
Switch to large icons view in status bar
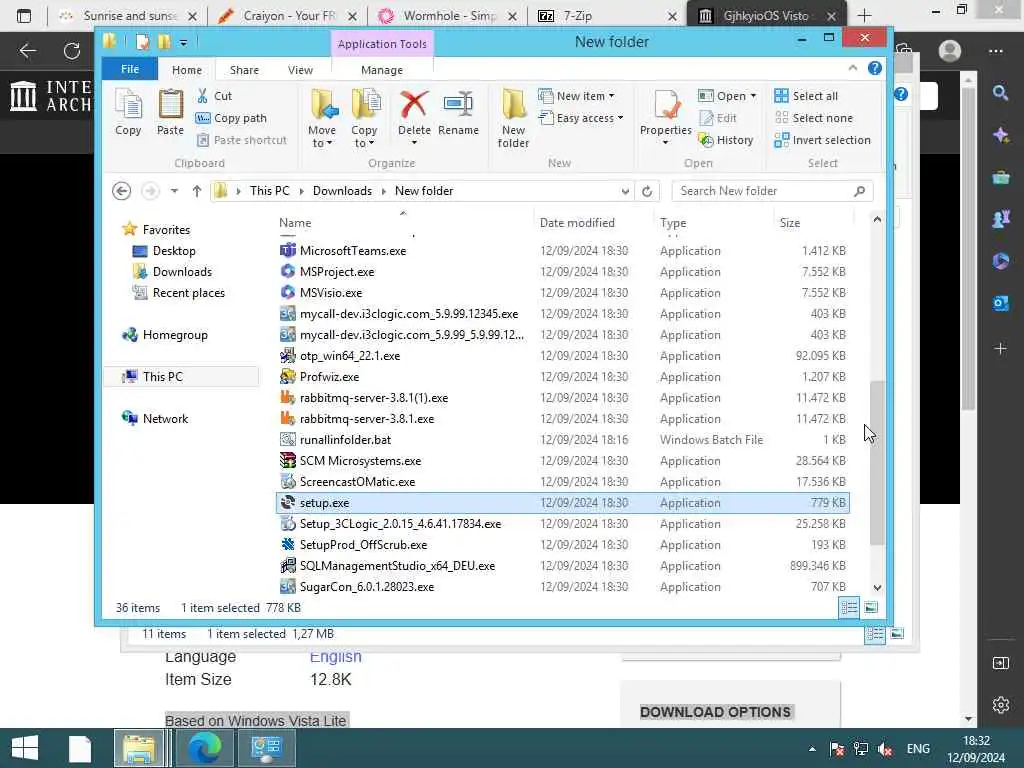(871, 608)
